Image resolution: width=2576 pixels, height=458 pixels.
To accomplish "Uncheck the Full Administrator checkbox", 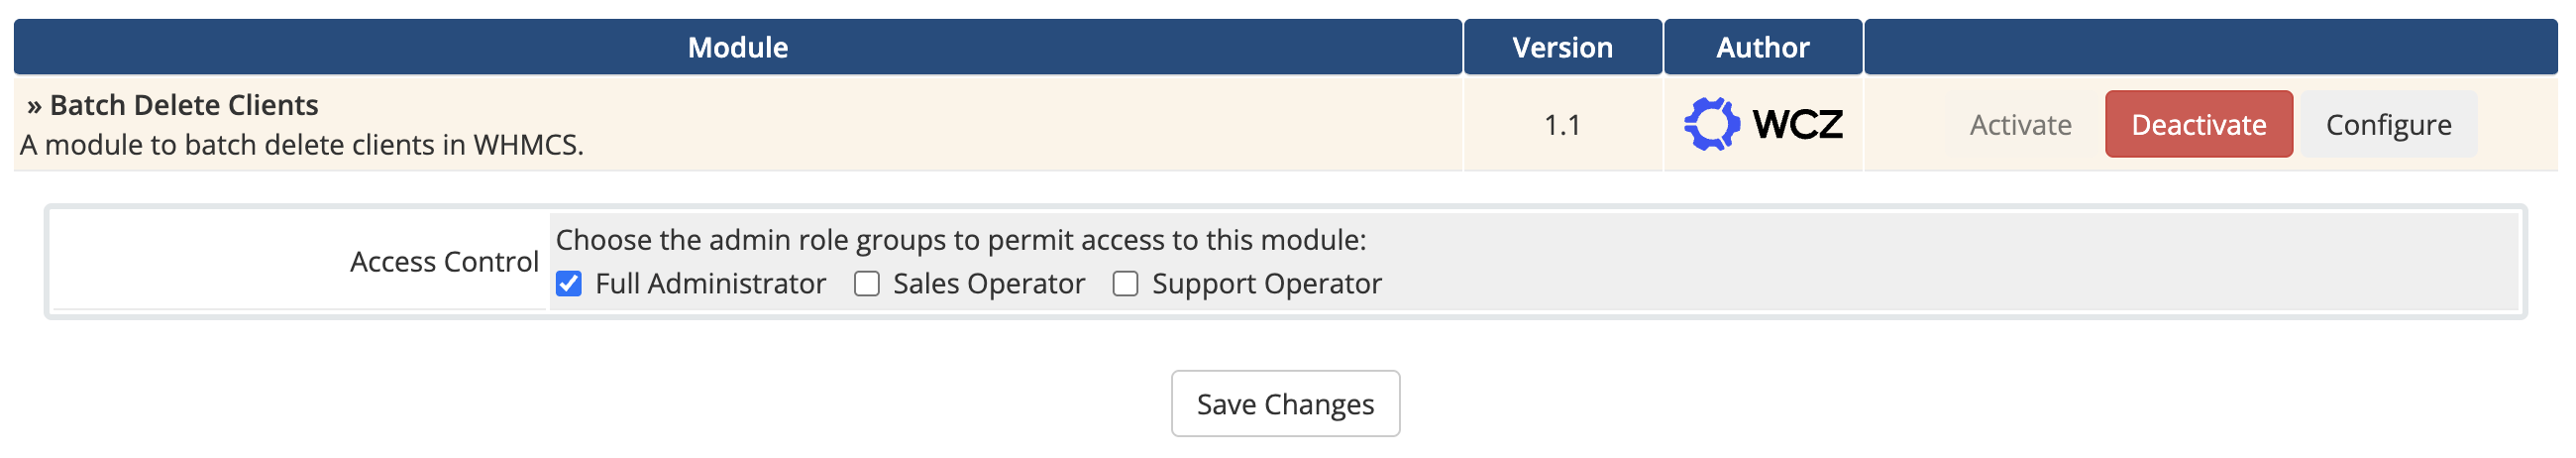I will pyautogui.click(x=569, y=284).
